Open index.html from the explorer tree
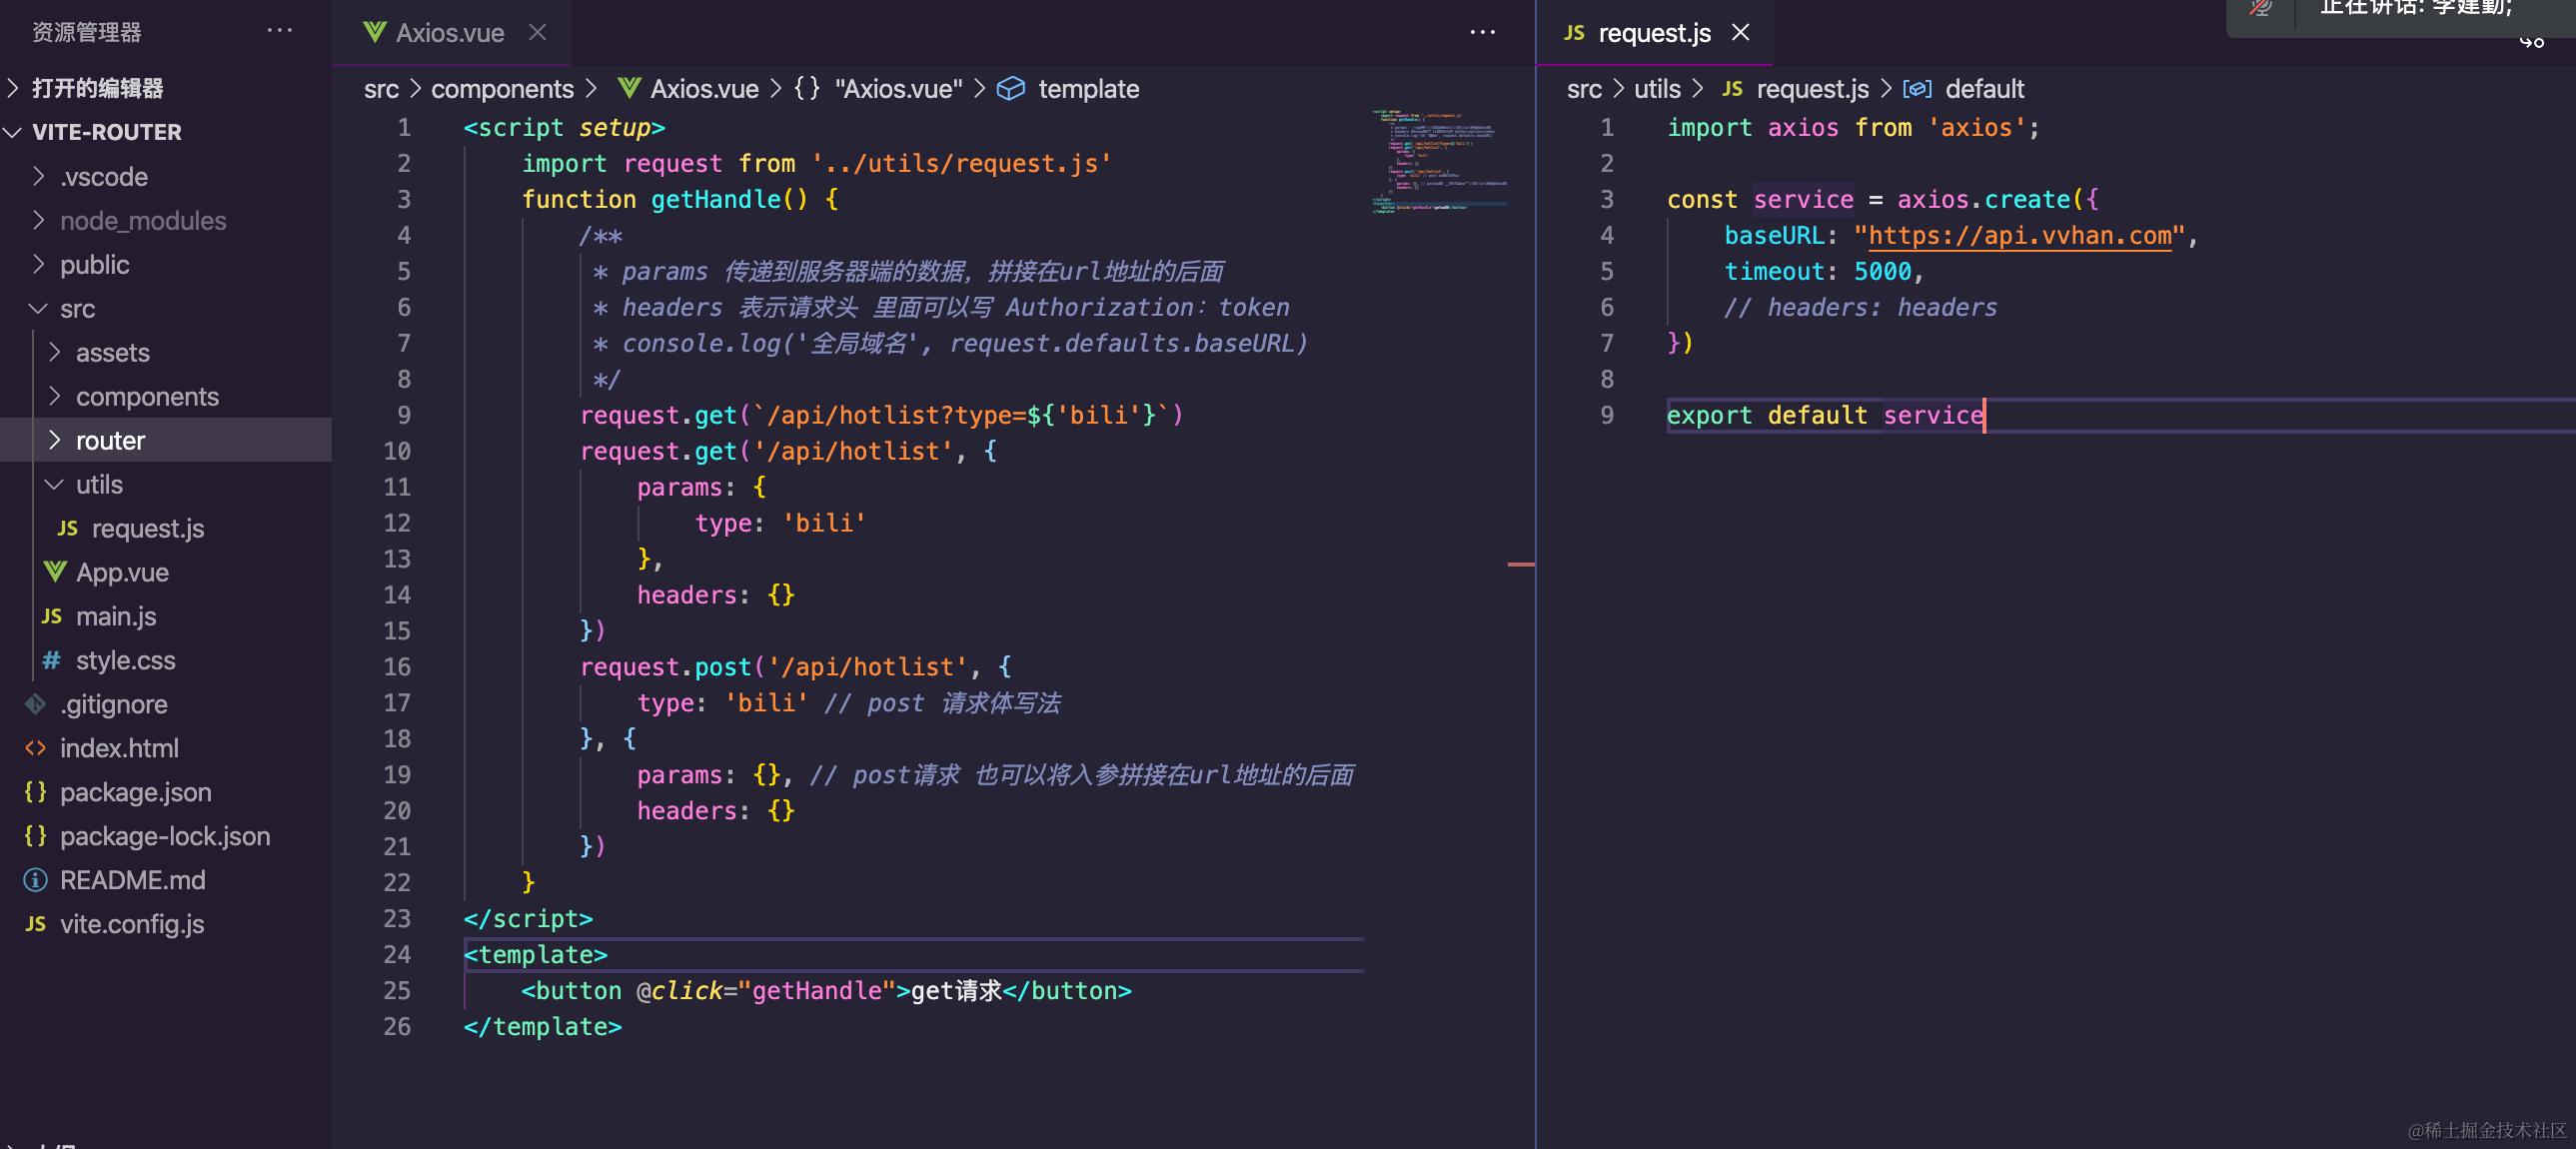2576x1149 pixels. point(119,748)
